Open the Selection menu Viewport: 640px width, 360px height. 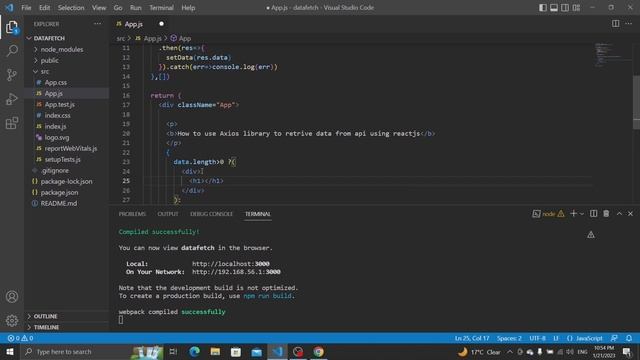coord(71,8)
